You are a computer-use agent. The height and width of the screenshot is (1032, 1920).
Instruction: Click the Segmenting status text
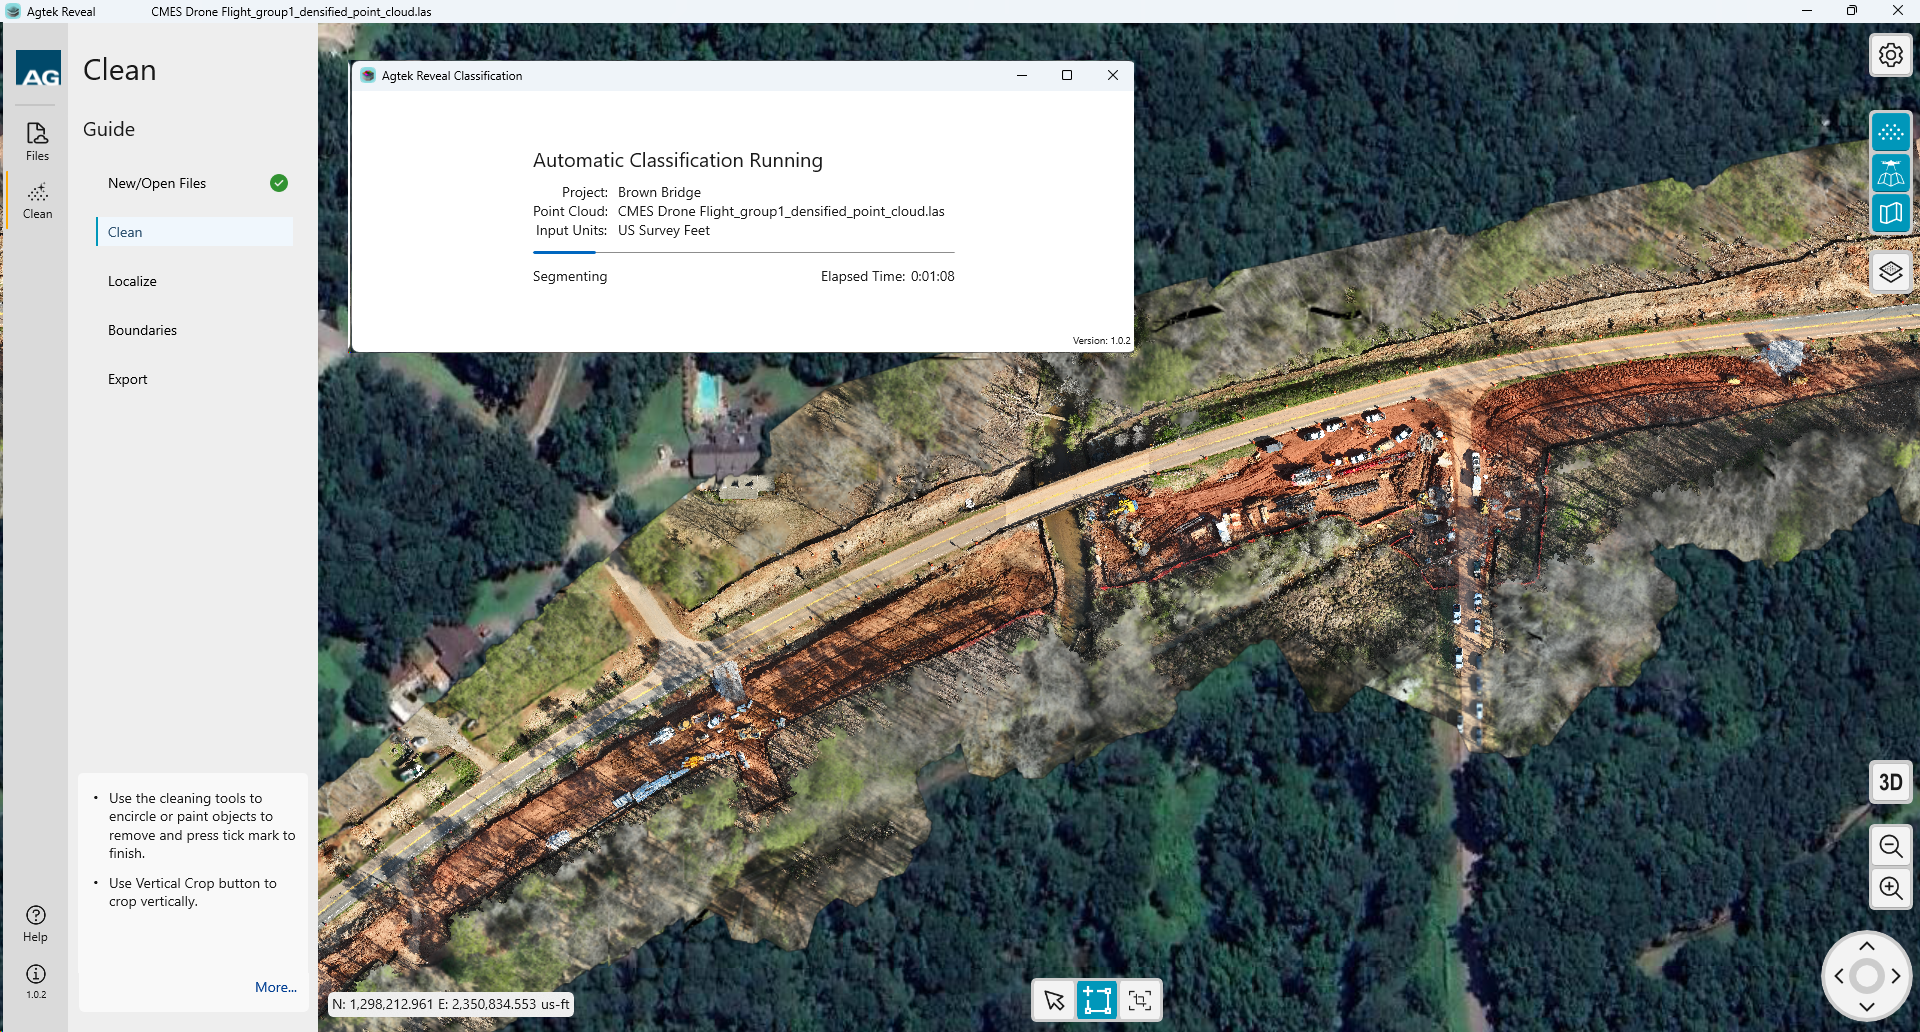coord(570,276)
